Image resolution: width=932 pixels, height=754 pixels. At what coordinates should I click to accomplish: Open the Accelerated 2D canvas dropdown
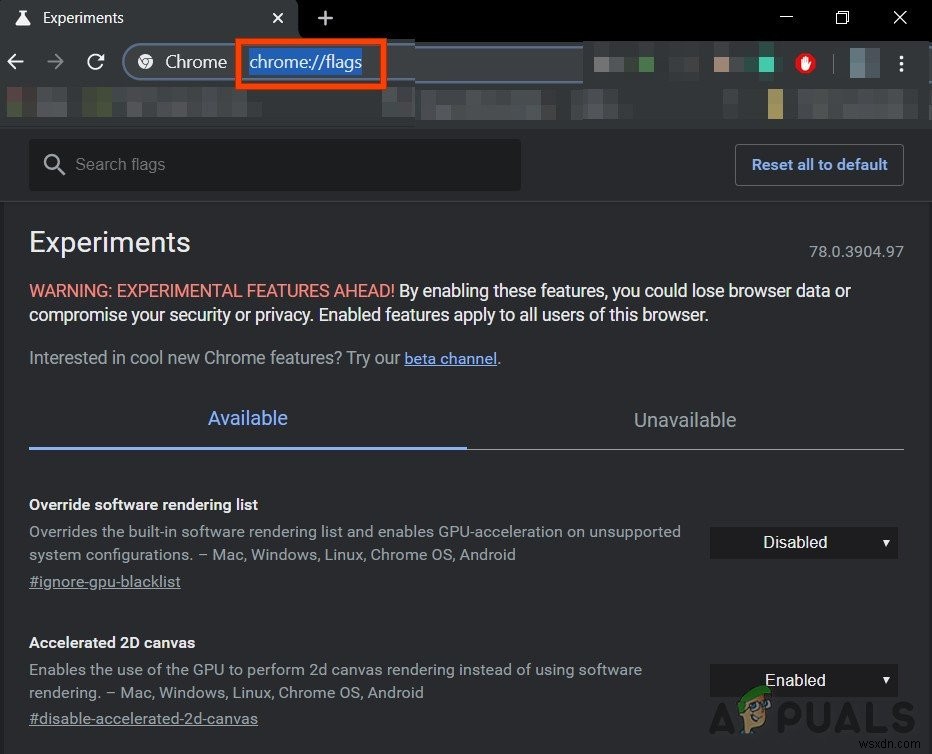pos(803,680)
